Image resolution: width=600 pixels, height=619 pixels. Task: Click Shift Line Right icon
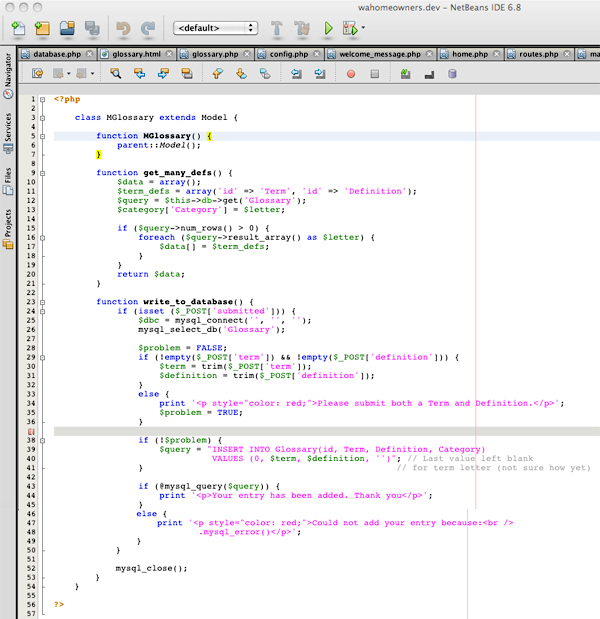(320, 73)
